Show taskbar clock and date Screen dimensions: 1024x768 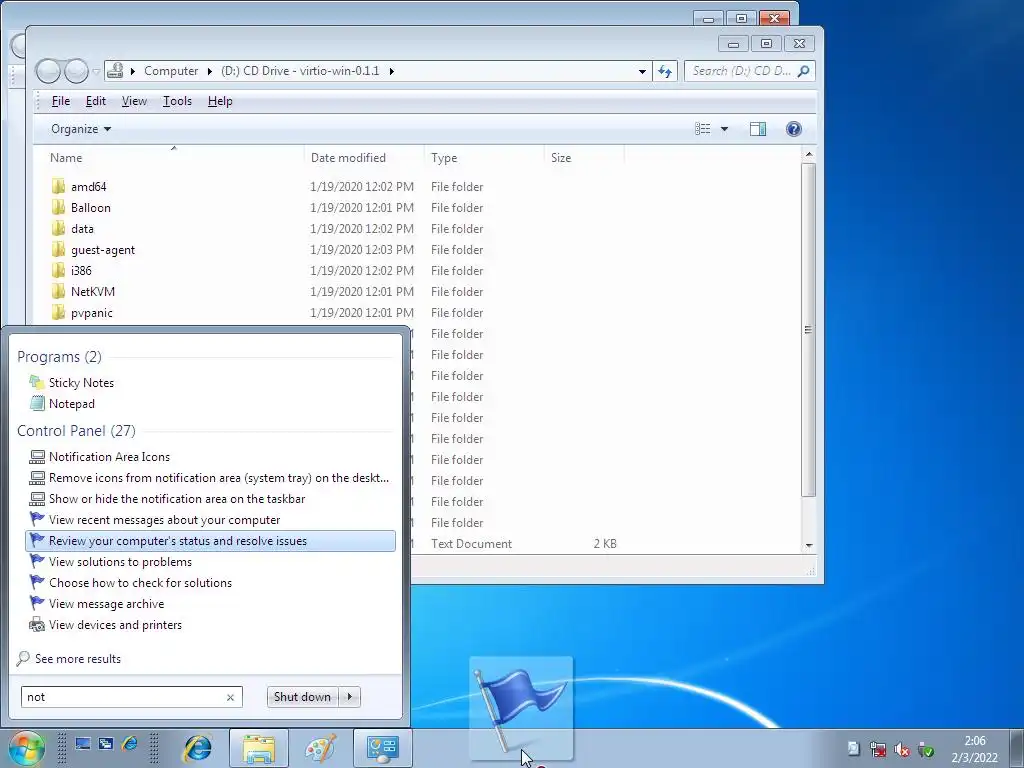pos(974,749)
